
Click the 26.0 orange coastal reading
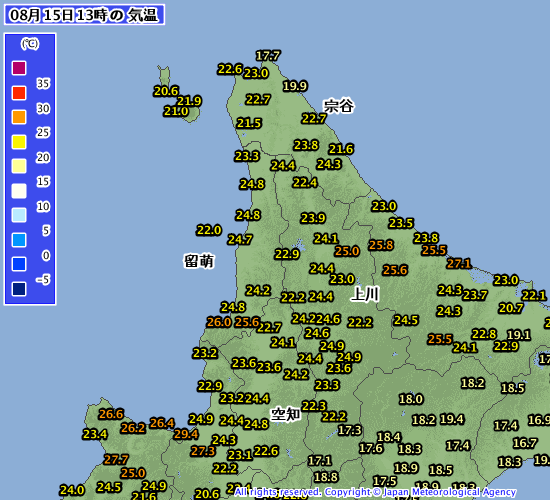pos(219,322)
